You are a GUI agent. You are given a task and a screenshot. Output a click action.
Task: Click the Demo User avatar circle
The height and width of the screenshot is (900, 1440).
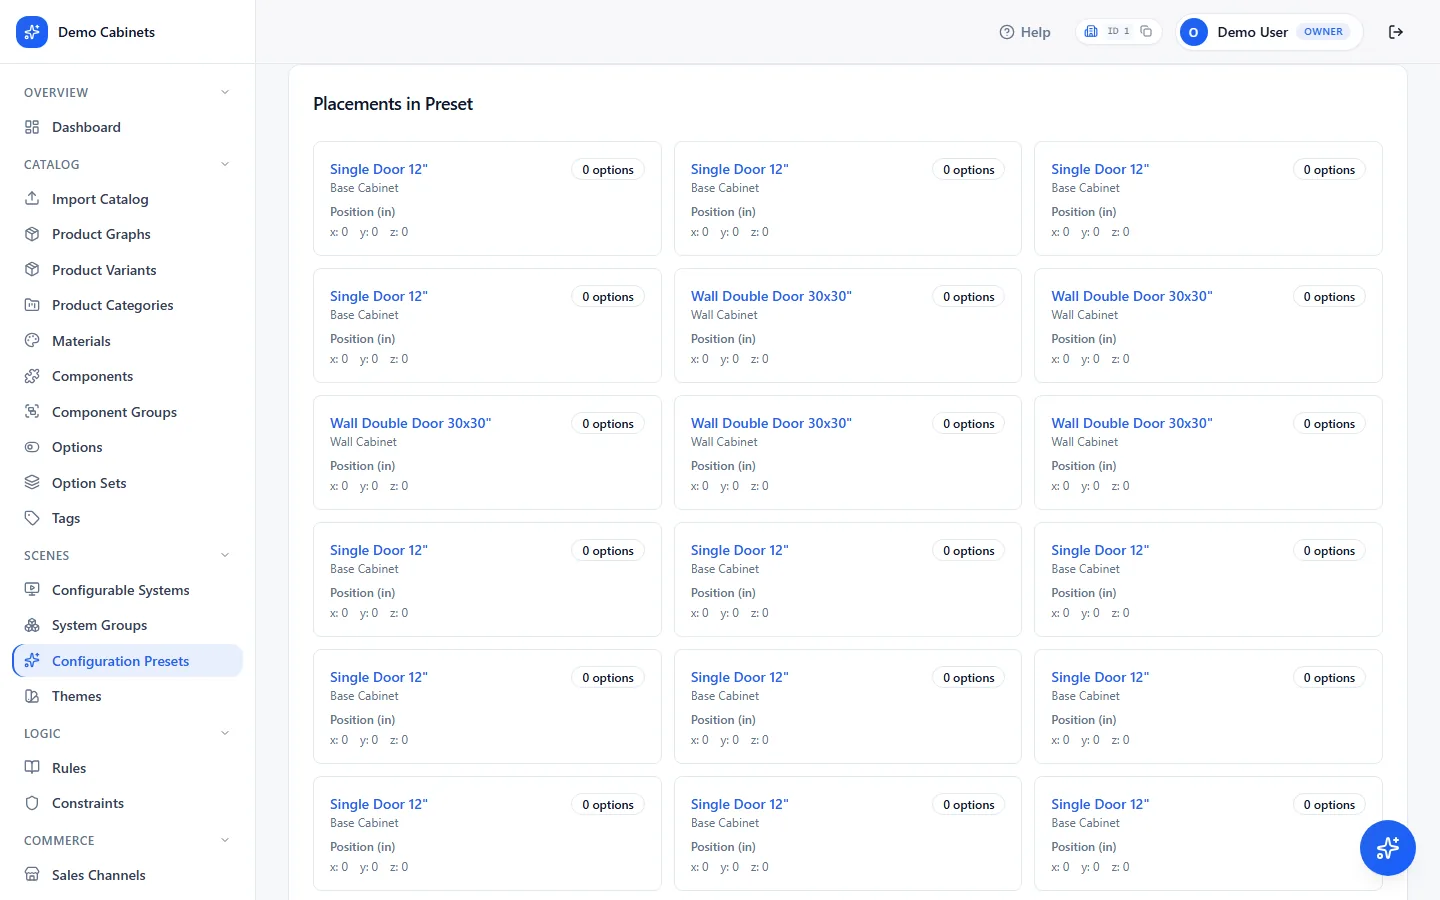point(1193,32)
